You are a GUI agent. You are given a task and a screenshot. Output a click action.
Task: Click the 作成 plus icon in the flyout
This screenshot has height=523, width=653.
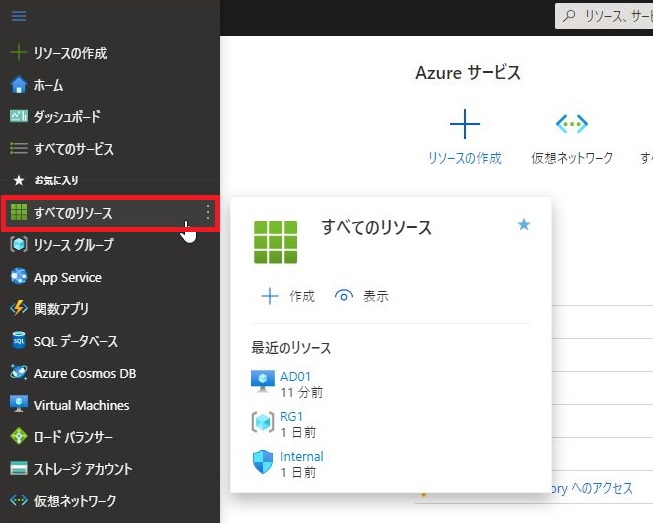[269, 296]
